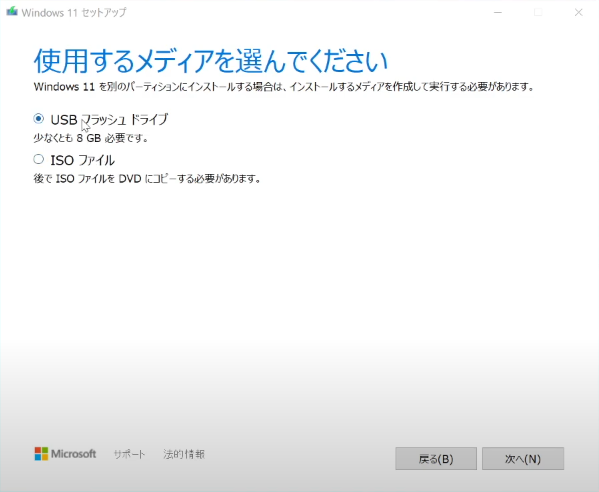Click the Windows 11 setup title bar icon
Screen dimensions: 599x492
coord(12,11)
